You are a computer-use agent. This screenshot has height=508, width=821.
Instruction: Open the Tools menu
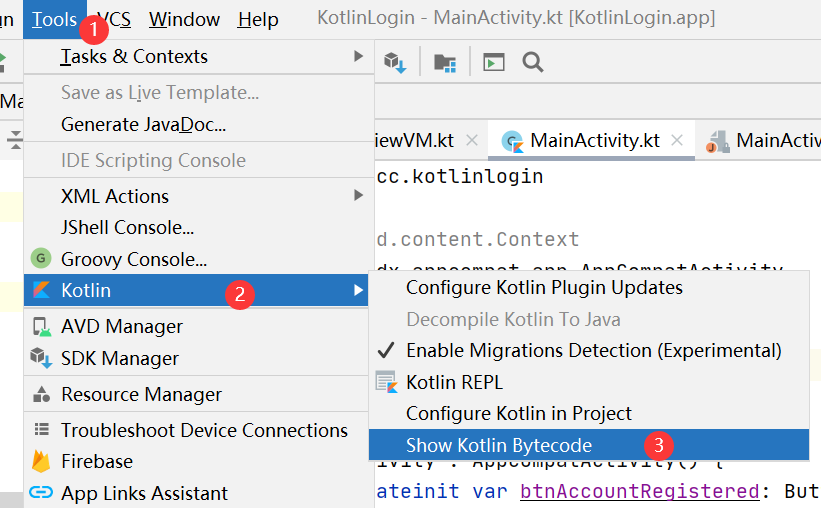(54, 19)
